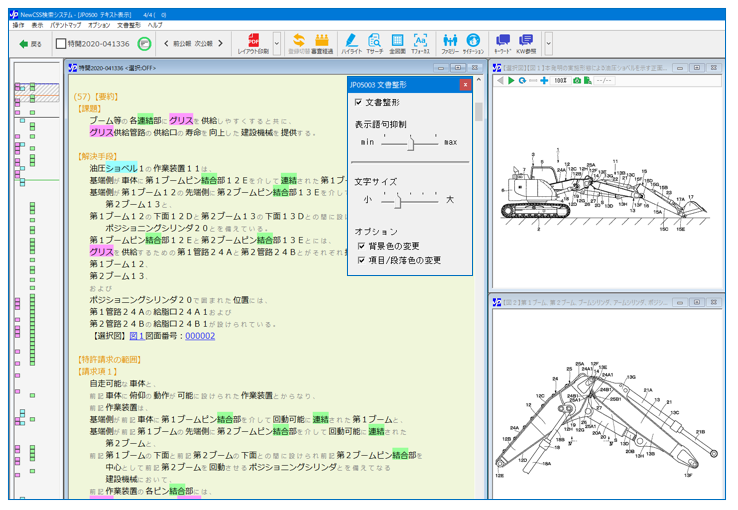The image size is (738, 510).
Task: Select the ハイライト highlight tool
Action: click(x=351, y=44)
